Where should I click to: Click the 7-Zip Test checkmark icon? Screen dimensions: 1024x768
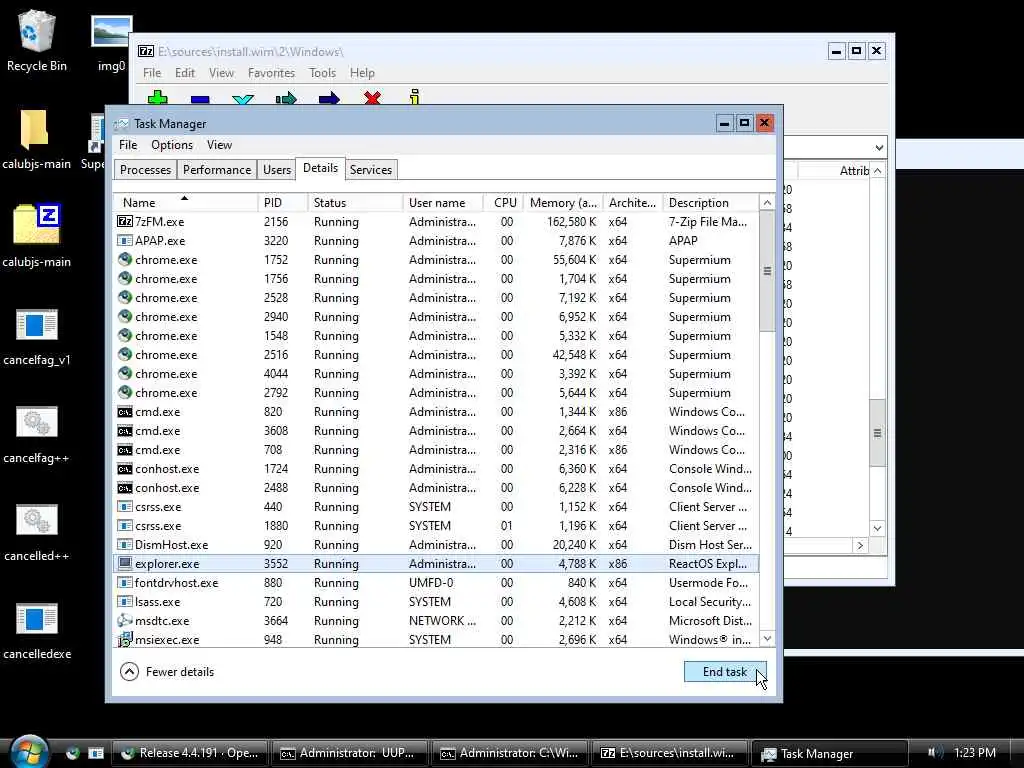[x=243, y=99]
